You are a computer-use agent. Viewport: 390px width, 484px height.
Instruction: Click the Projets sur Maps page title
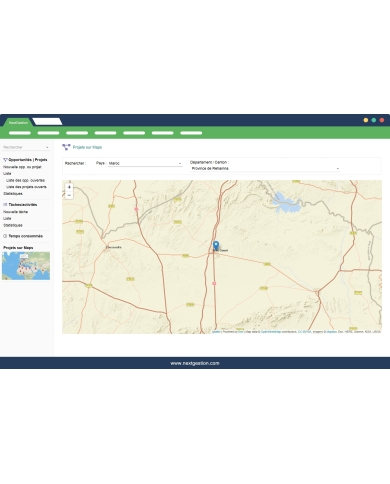(87, 147)
